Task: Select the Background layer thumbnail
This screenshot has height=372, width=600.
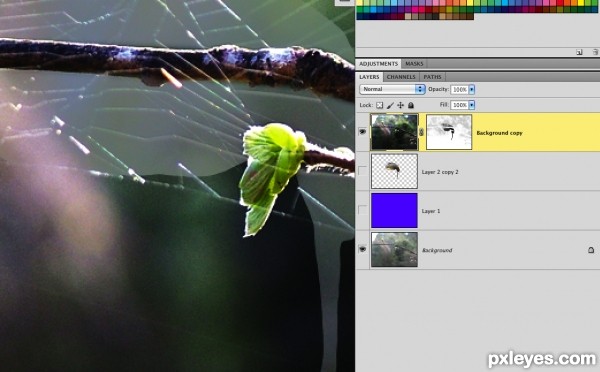Action: click(394, 250)
